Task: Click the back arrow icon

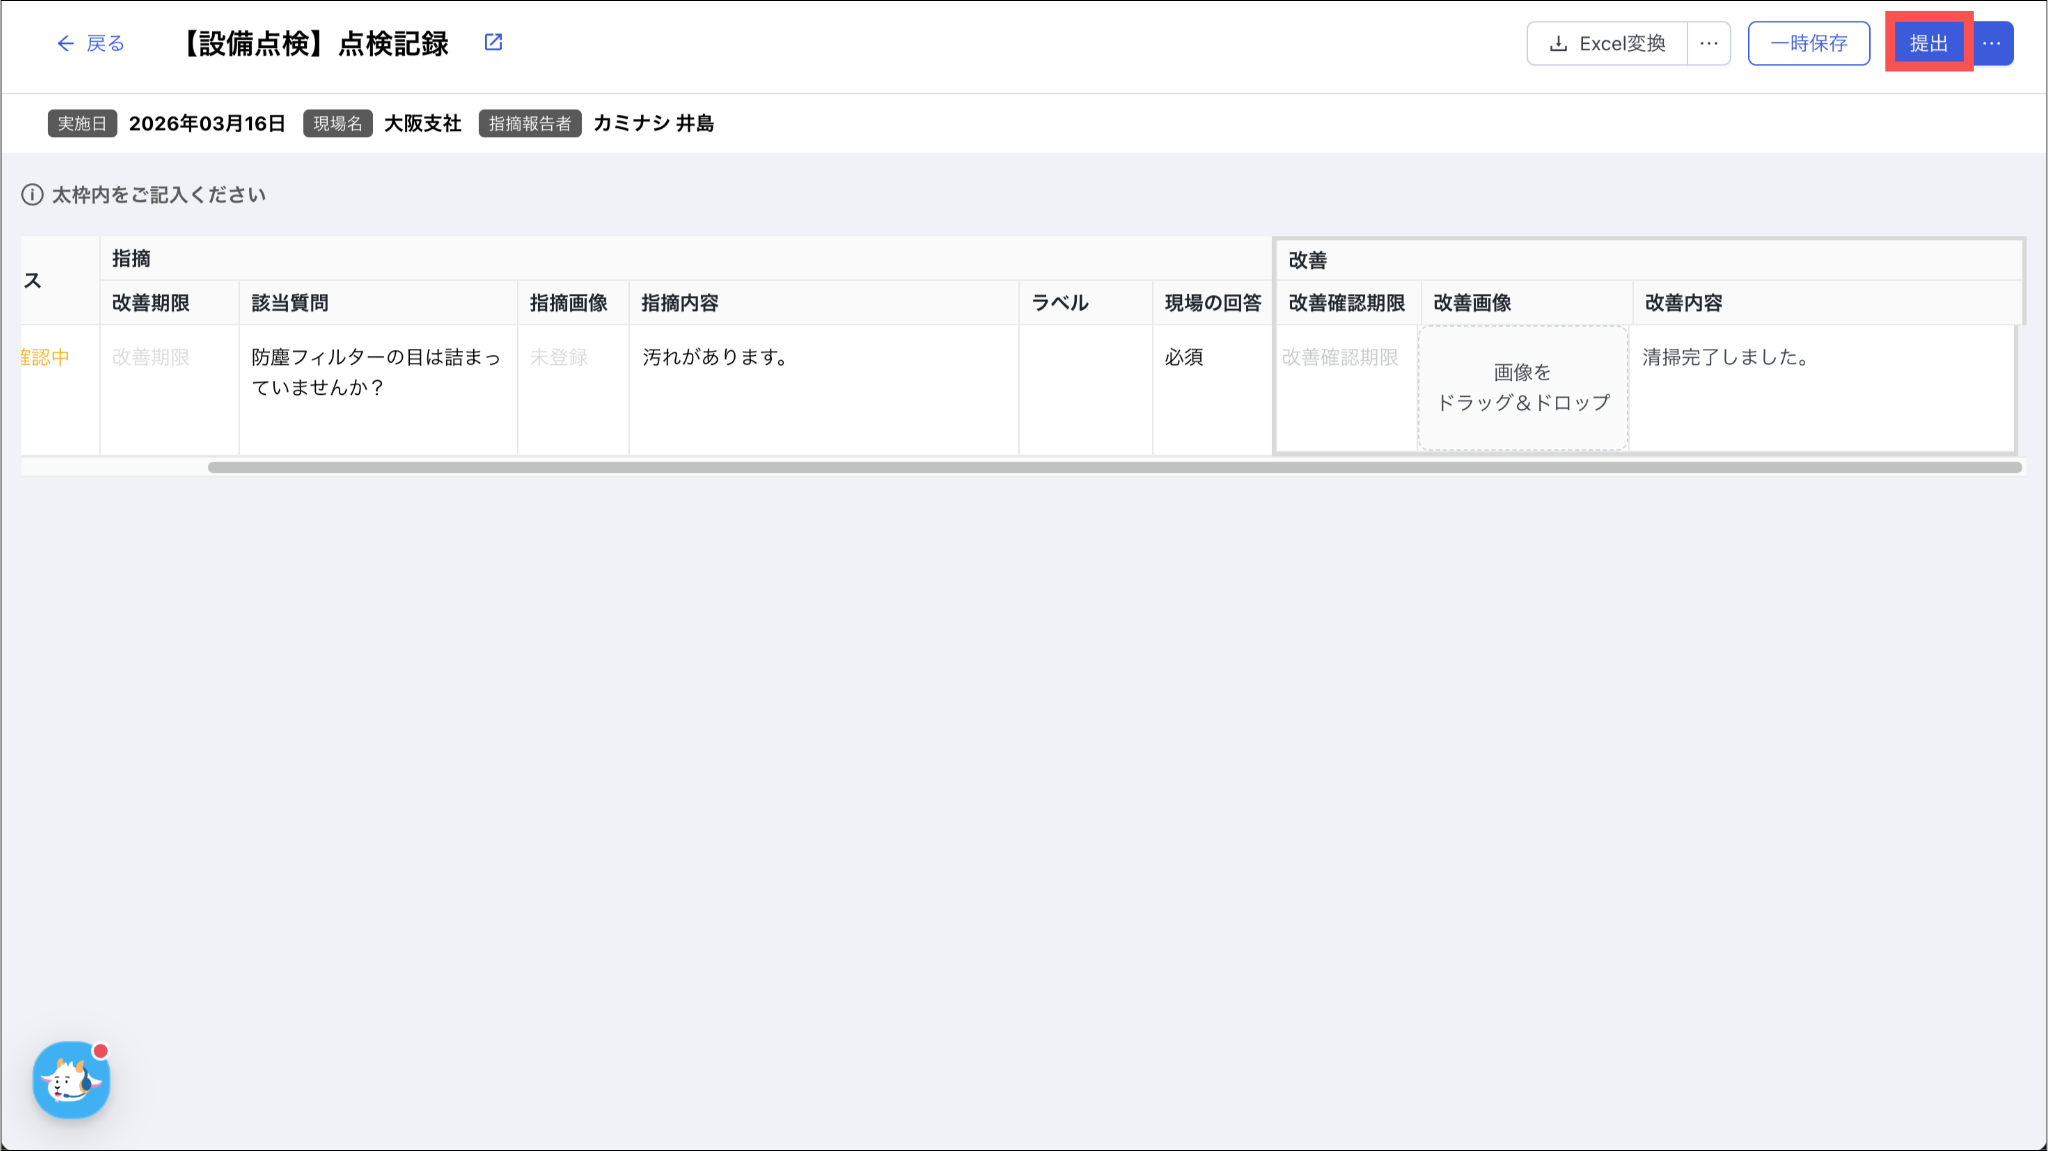Action: (x=65, y=43)
